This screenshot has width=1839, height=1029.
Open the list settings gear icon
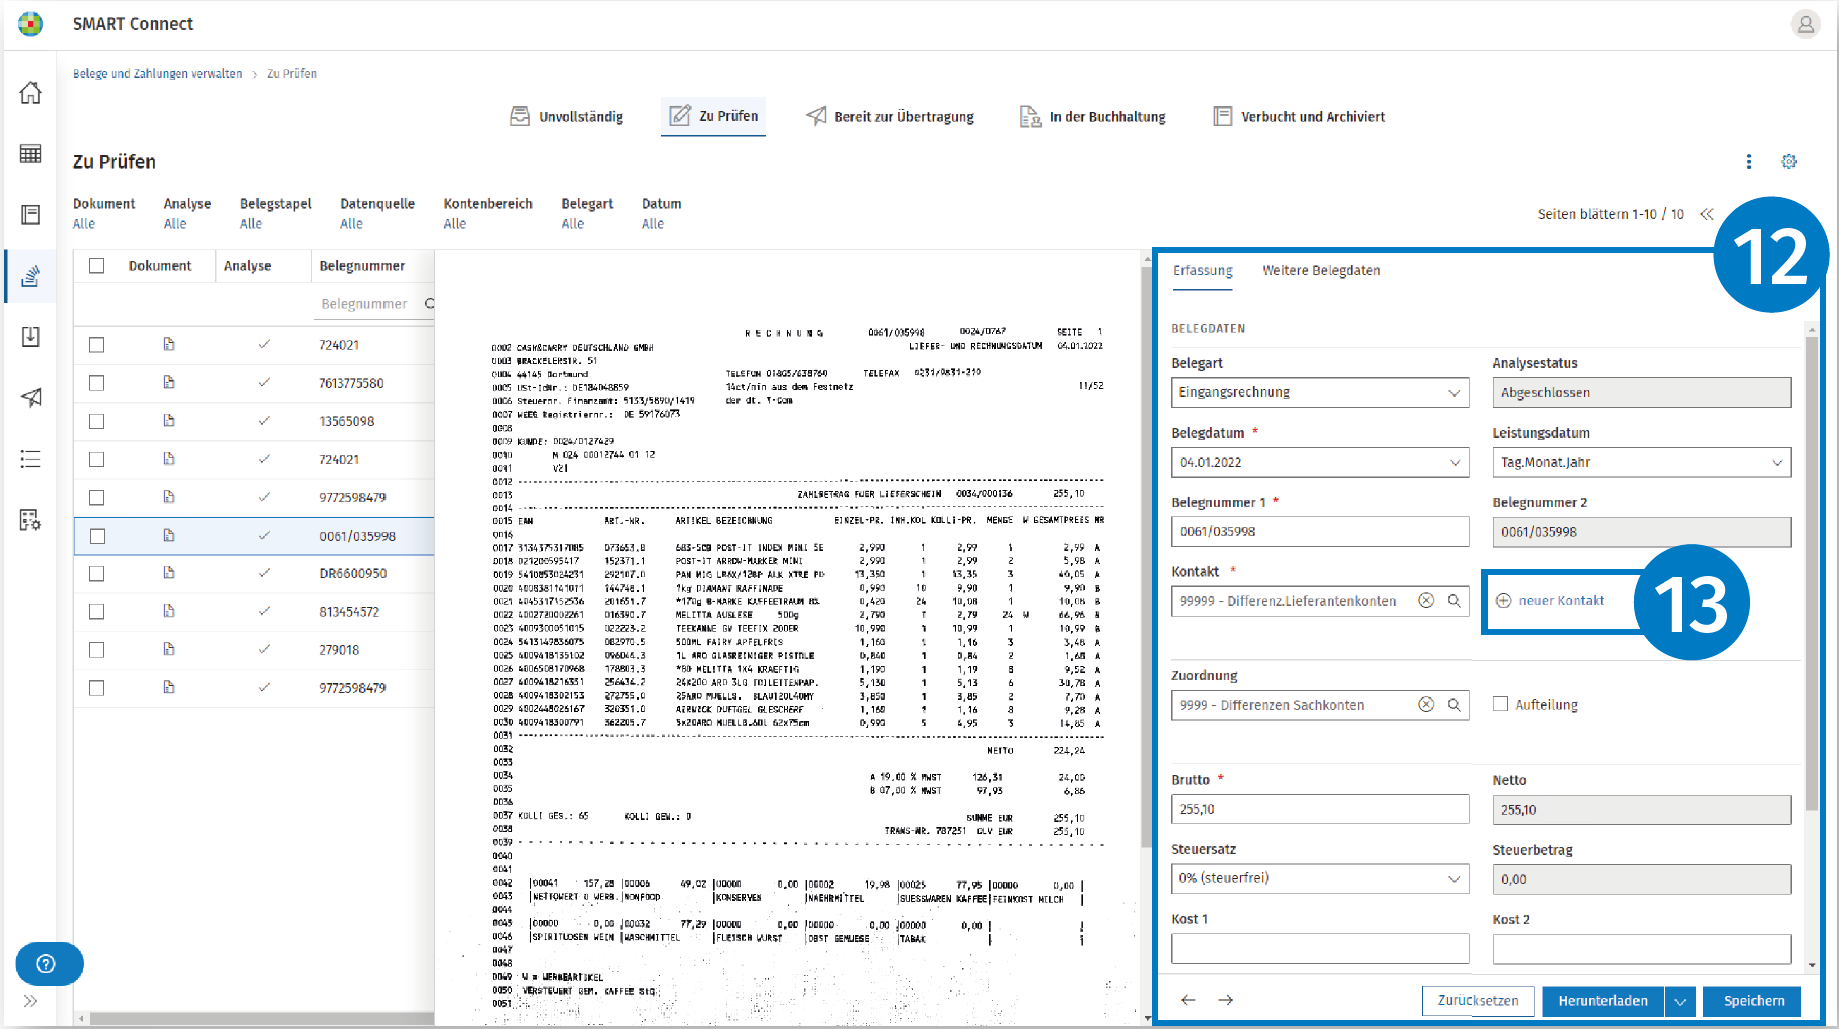click(1789, 161)
